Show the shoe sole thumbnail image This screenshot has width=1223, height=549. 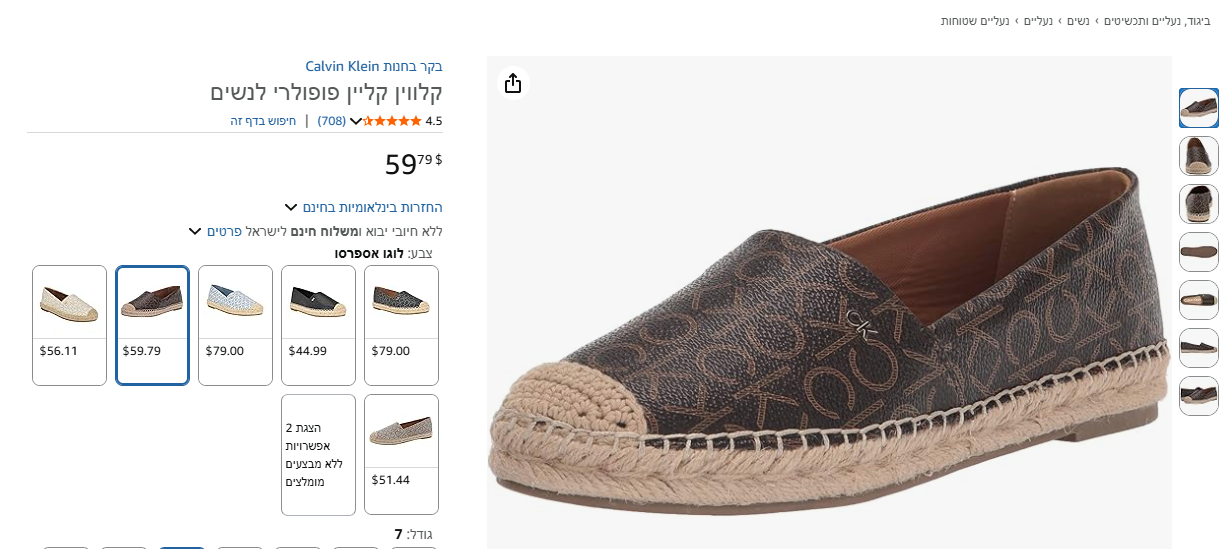click(1198, 252)
